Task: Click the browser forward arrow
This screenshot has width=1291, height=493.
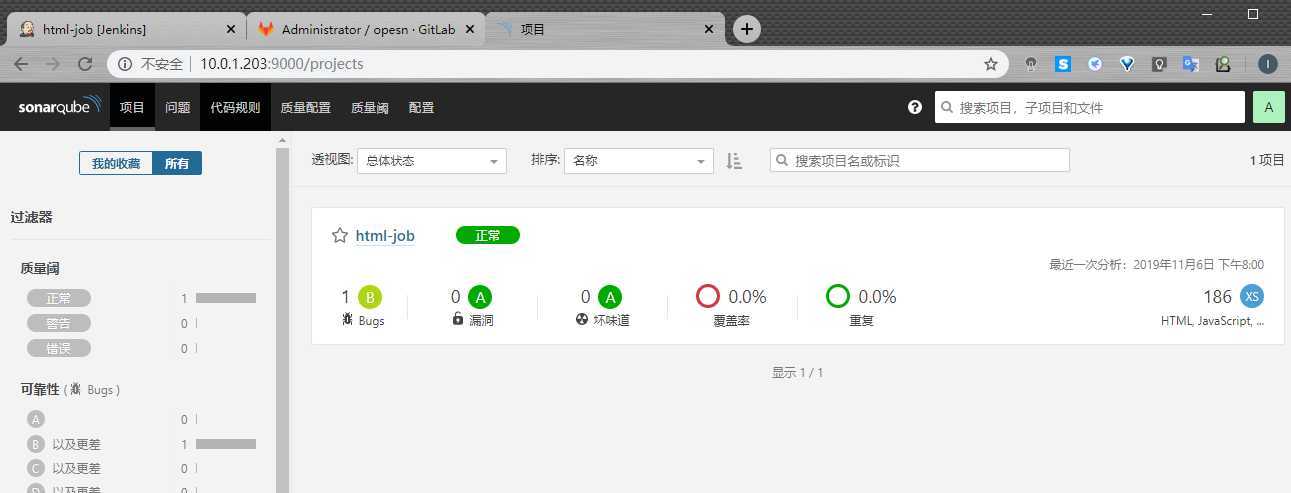Action: click(x=53, y=64)
